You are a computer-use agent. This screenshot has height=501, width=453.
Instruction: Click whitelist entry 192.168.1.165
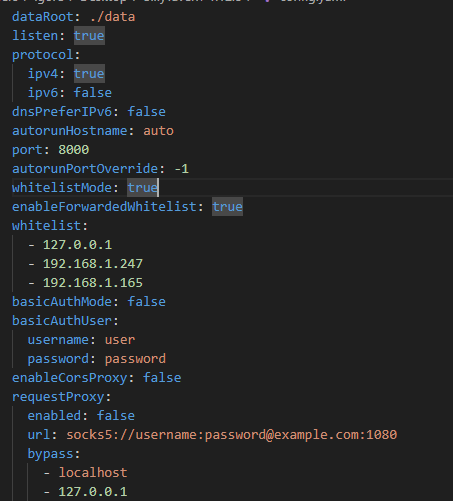[93, 283]
